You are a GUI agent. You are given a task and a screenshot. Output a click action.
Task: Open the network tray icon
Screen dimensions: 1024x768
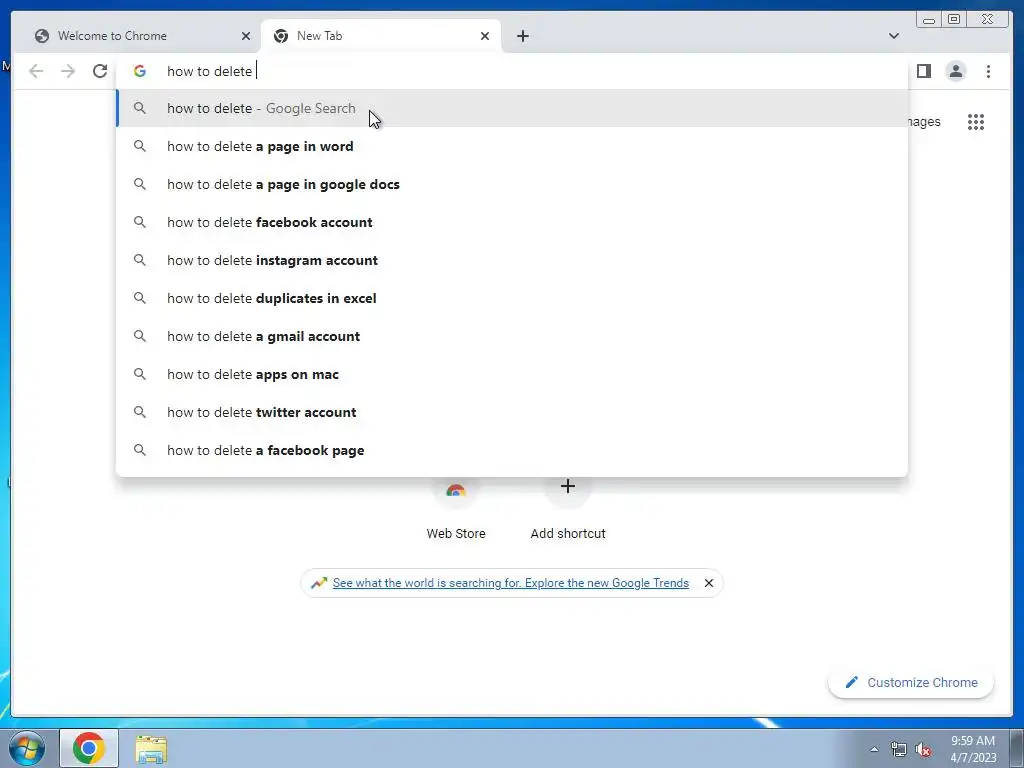[899, 749]
